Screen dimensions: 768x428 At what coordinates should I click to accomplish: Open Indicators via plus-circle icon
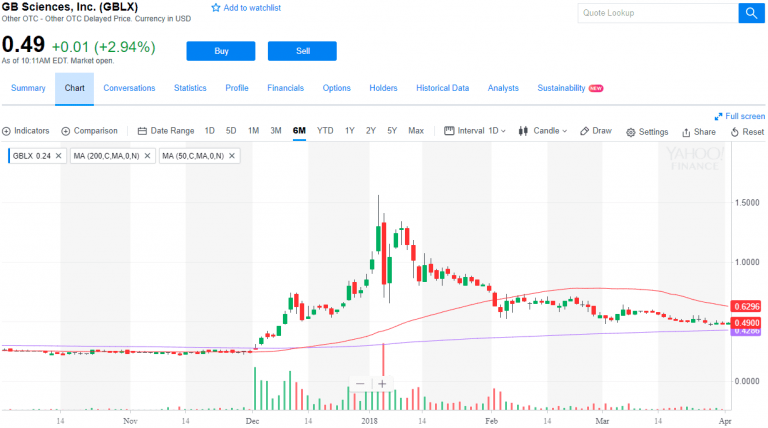(6, 131)
